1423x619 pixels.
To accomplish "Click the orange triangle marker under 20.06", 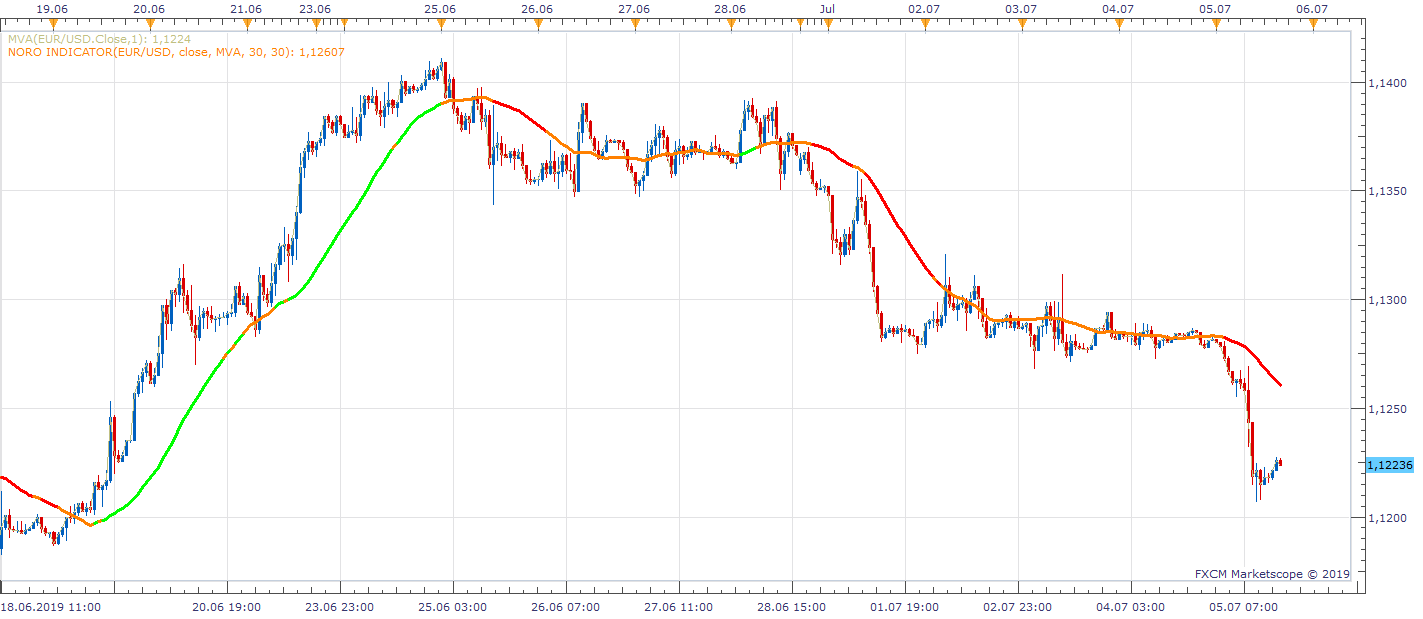I will pos(149,22).
